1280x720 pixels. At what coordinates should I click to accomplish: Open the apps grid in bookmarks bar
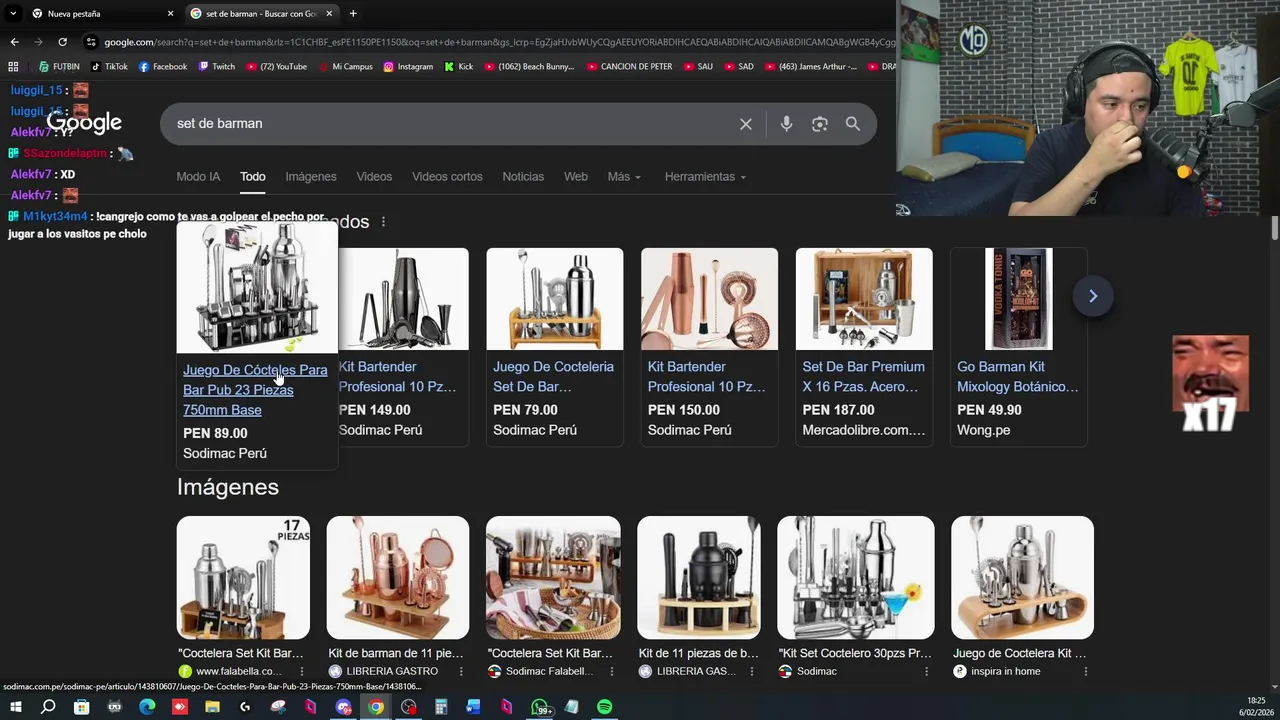coord(13,67)
